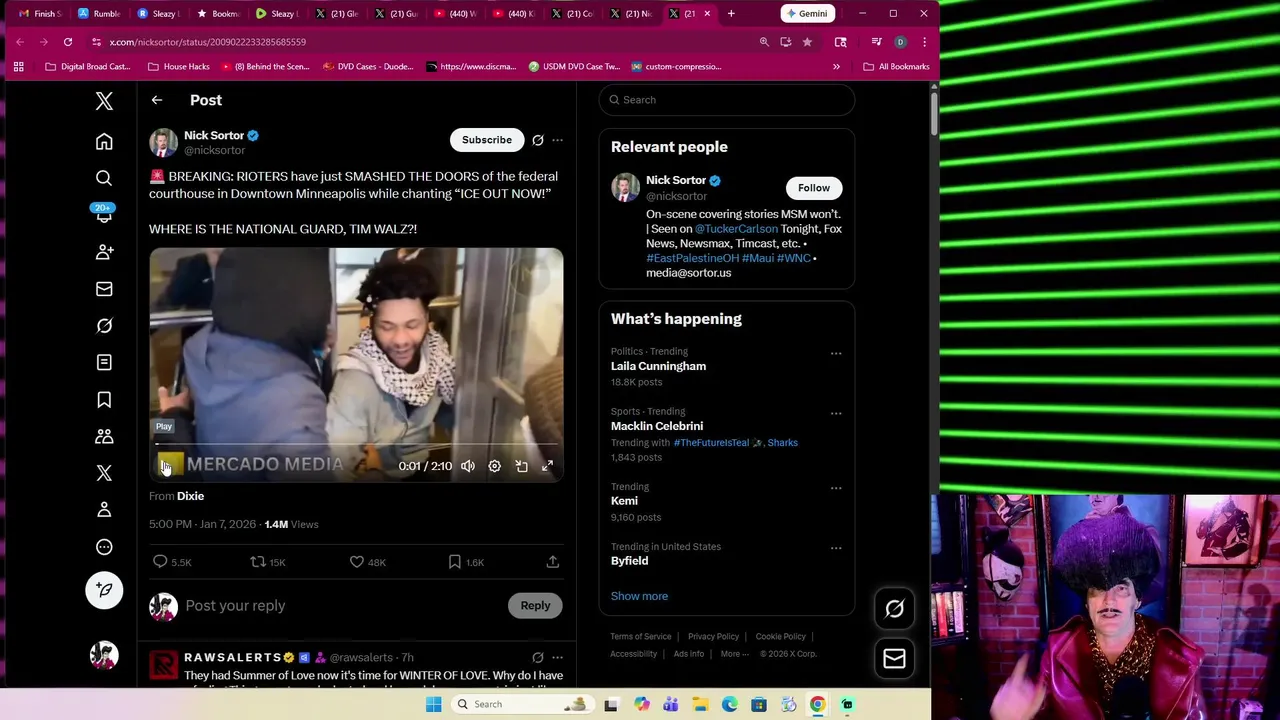Open File Explorer from taskbar
The image size is (1280, 720).
pyautogui.click(x=700, y=704)
